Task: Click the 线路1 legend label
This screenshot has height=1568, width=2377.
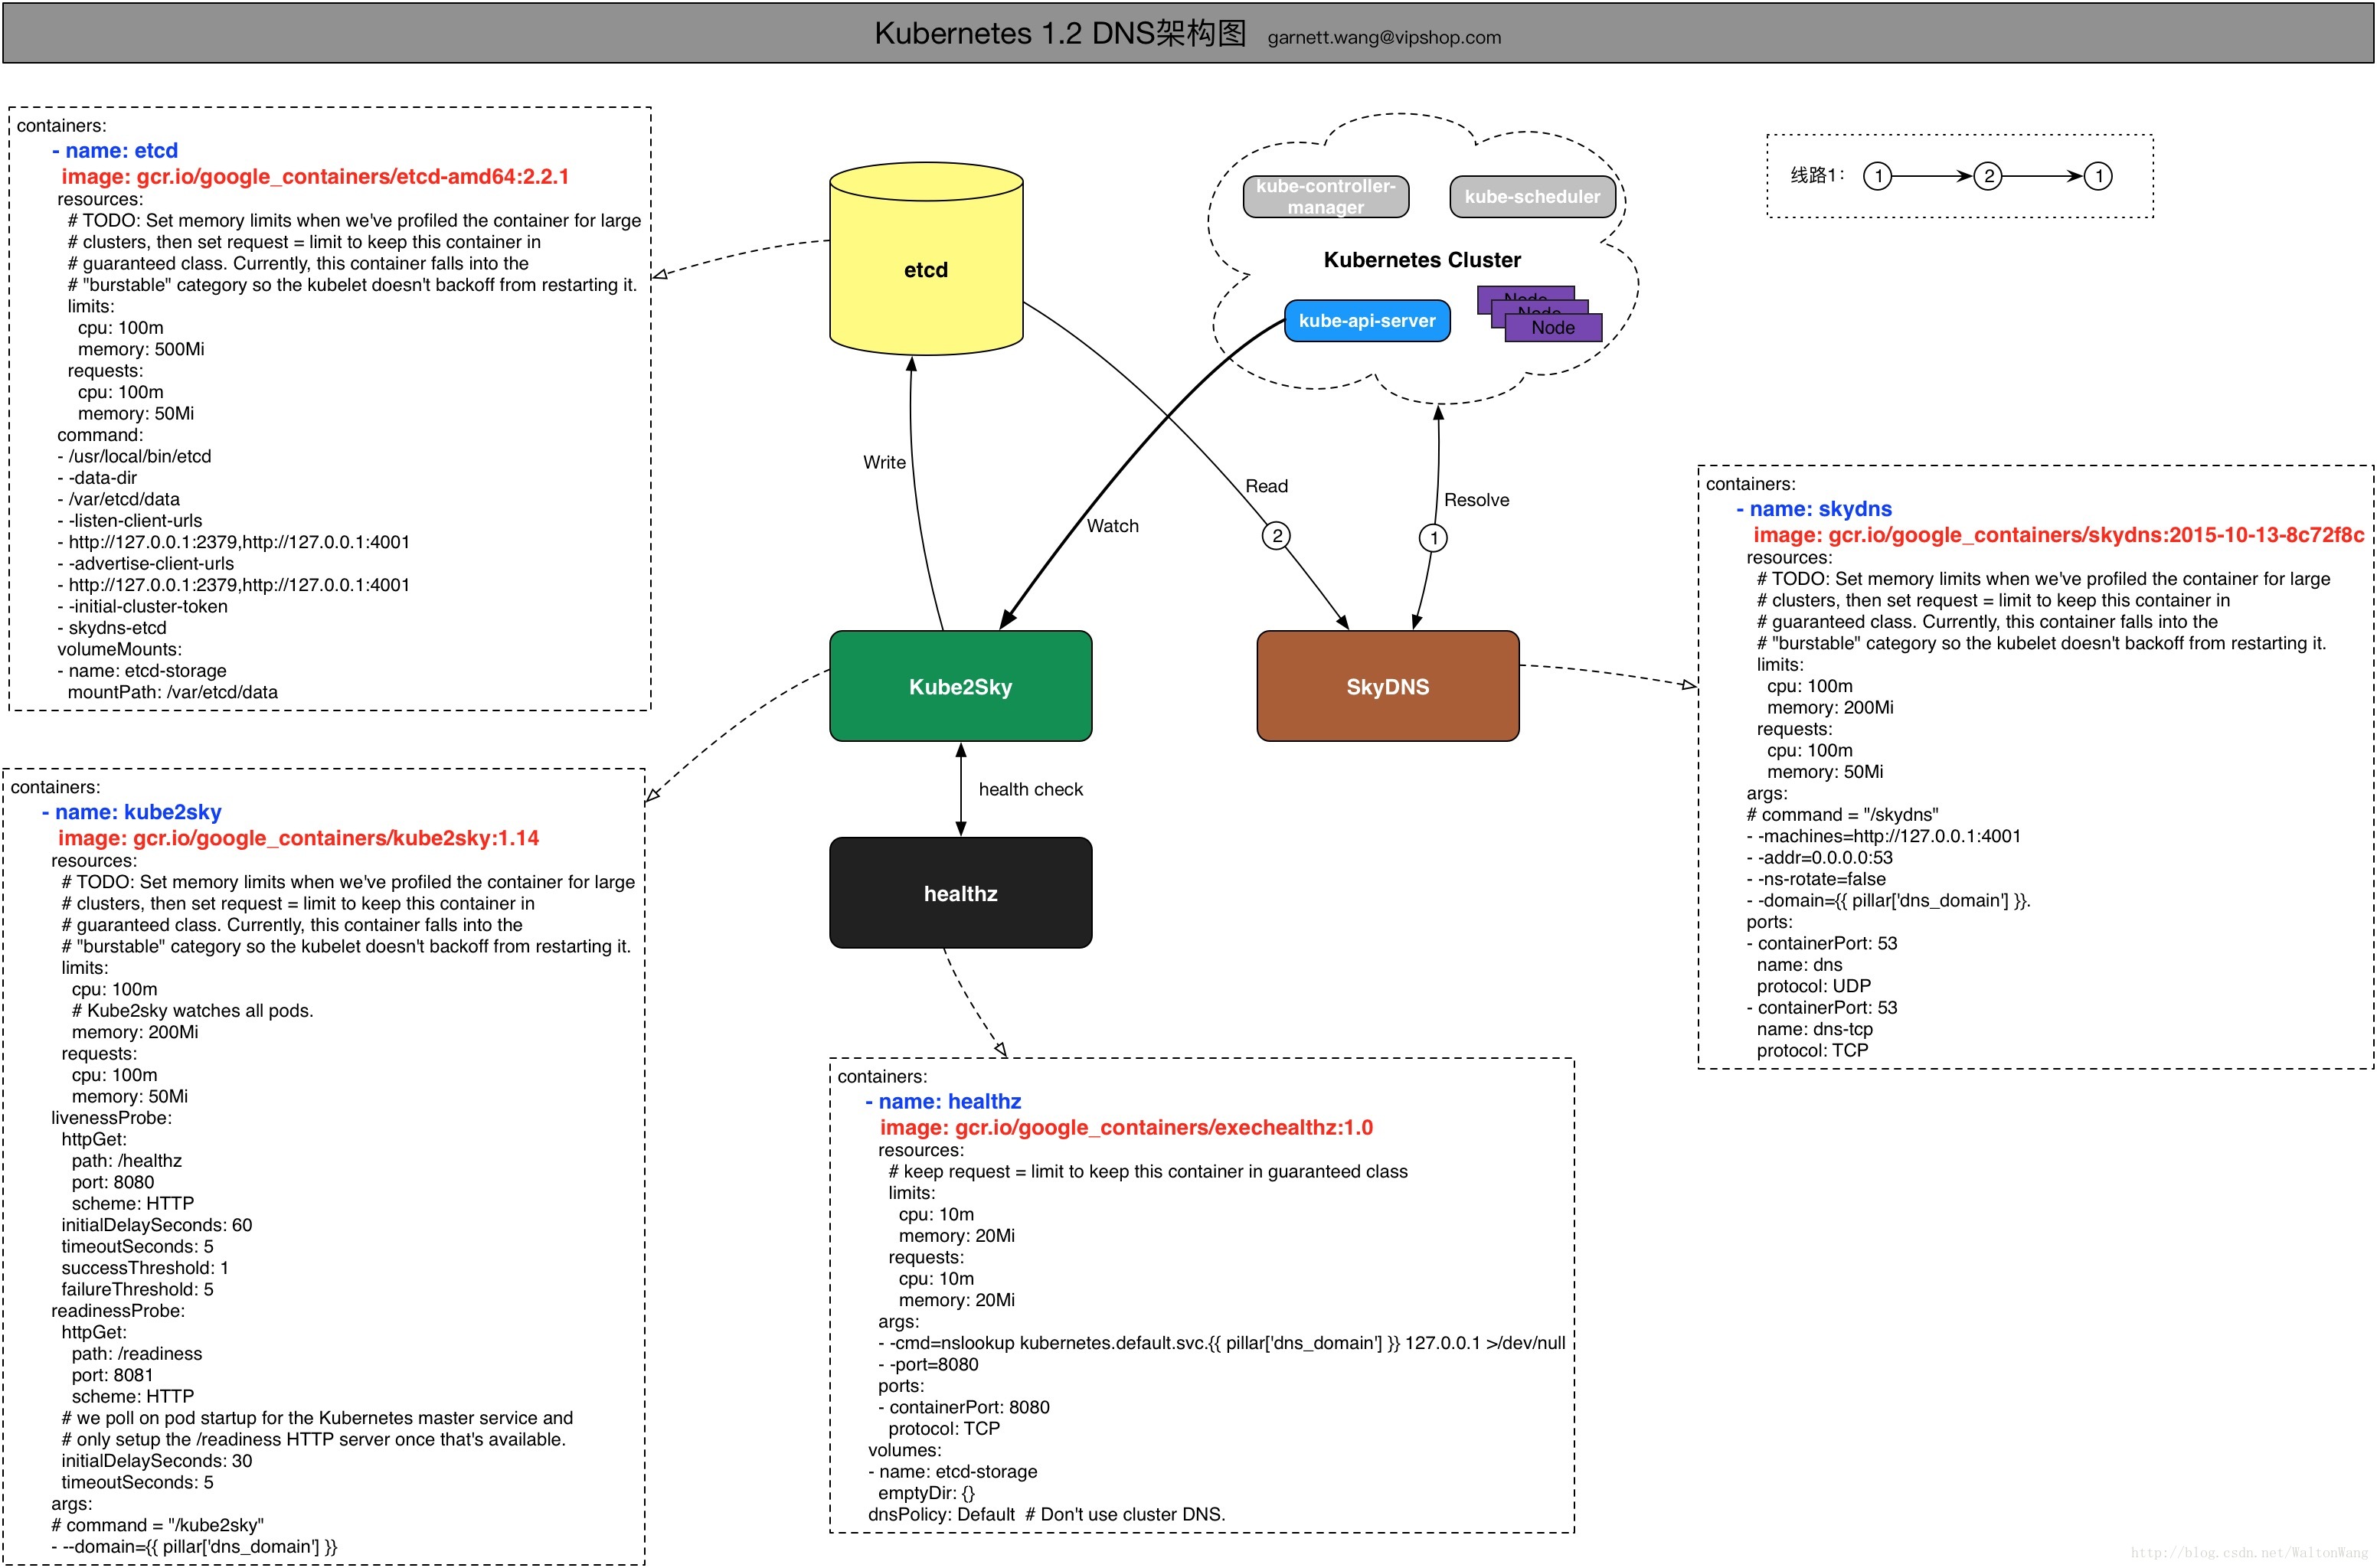Action: pyautogui.click(x=1816, y=176)
